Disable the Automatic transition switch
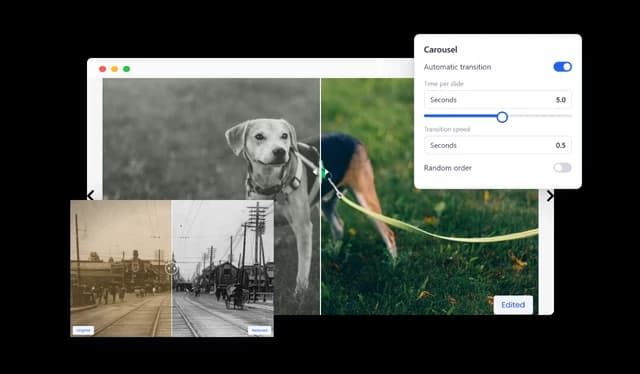 (x=562, y=67)
